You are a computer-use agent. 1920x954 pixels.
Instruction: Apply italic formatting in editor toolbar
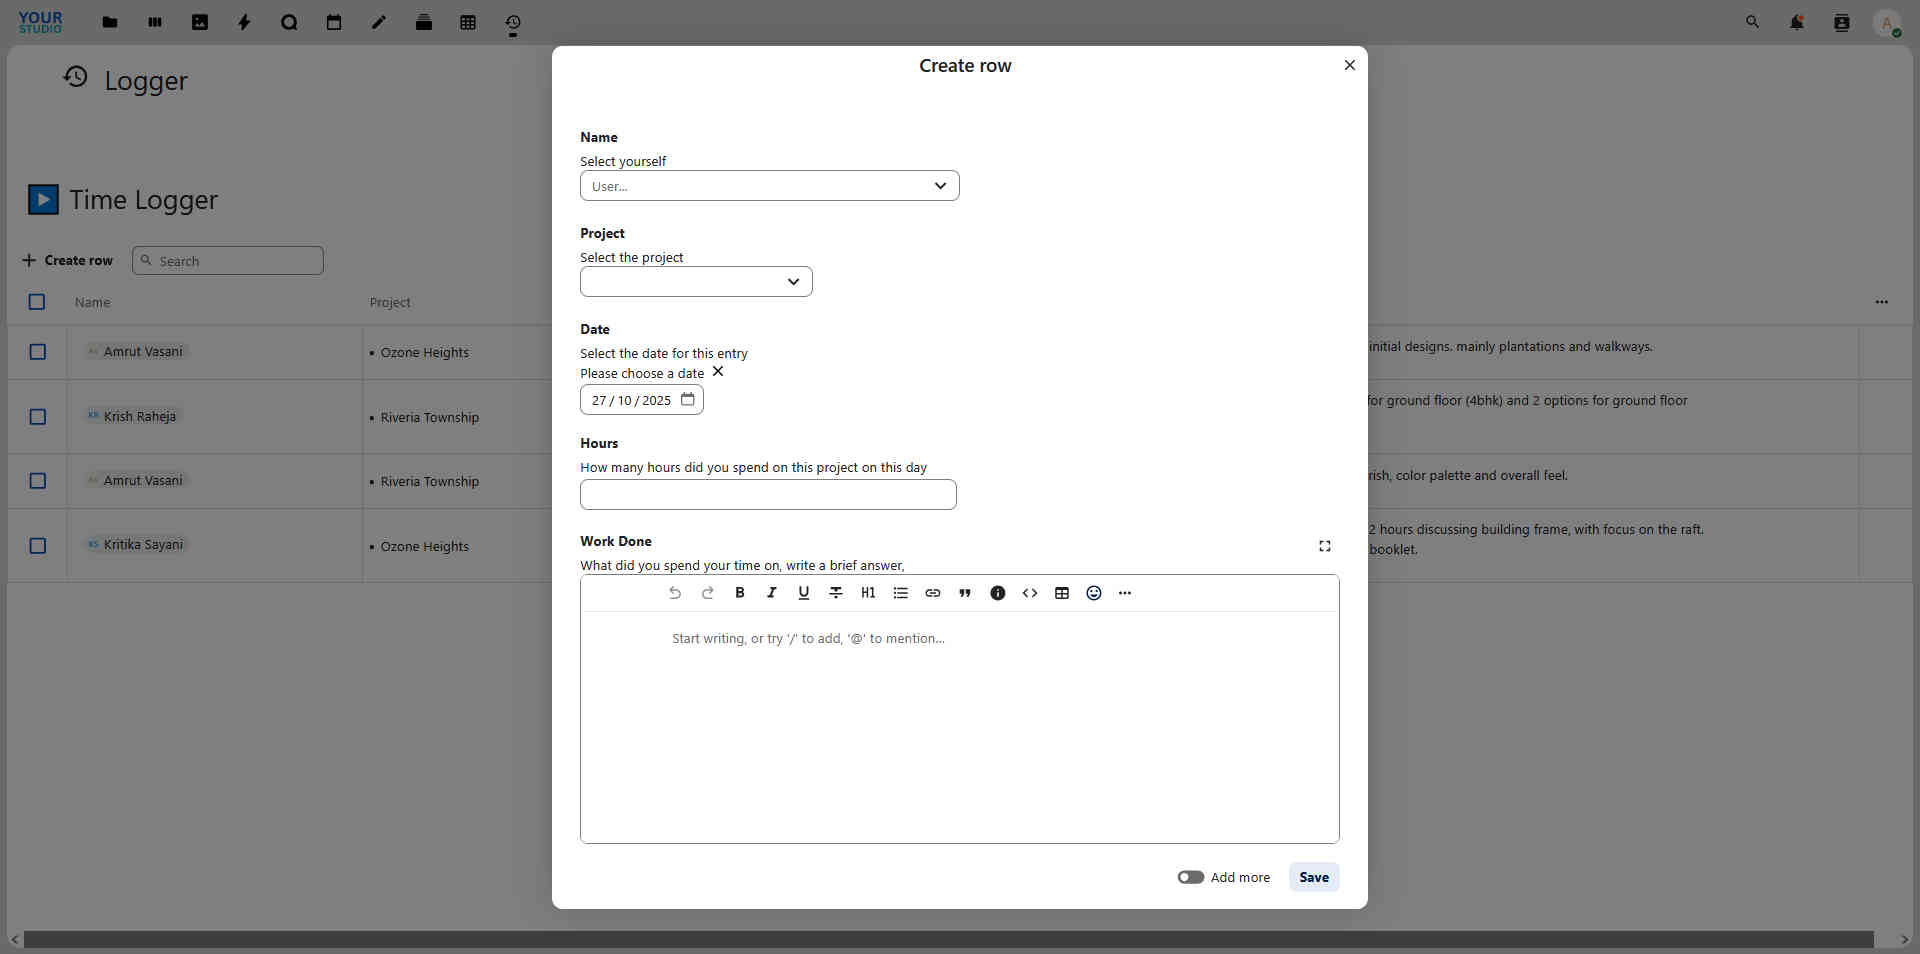coord(771,593)
